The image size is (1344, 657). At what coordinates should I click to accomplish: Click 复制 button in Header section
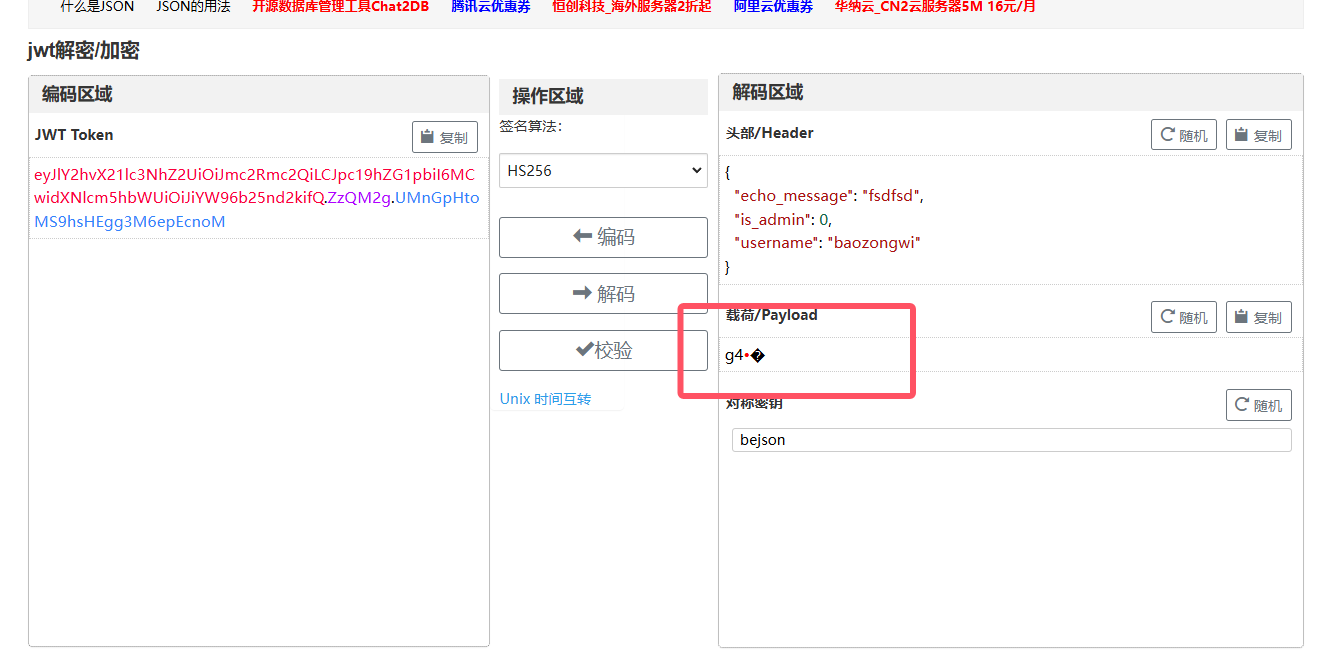pos(1259,135)
